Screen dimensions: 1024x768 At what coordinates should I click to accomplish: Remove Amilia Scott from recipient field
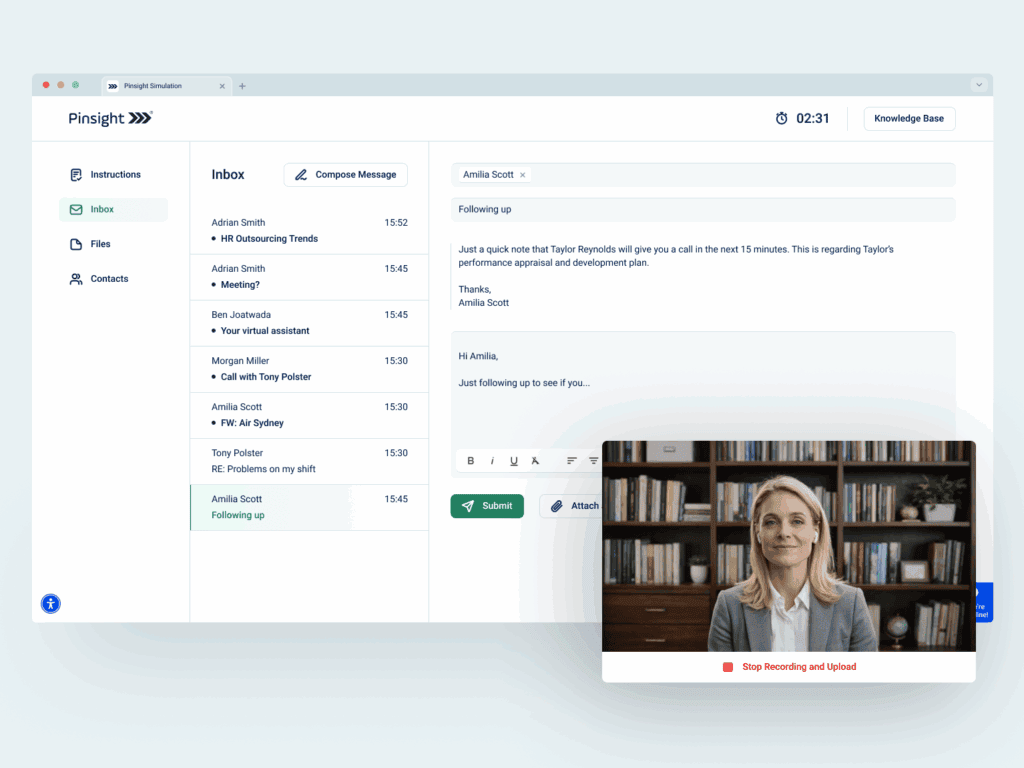point(522,175)
